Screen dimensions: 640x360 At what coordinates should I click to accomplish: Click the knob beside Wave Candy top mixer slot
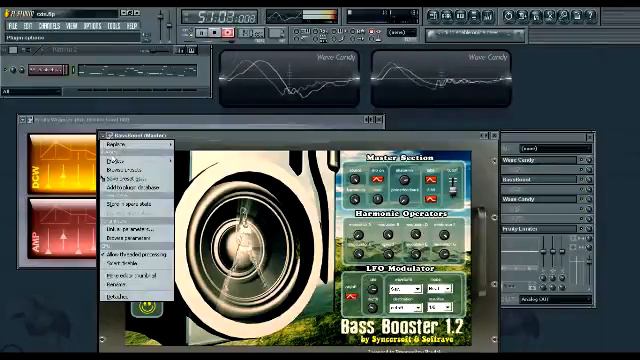pos(589,160)
